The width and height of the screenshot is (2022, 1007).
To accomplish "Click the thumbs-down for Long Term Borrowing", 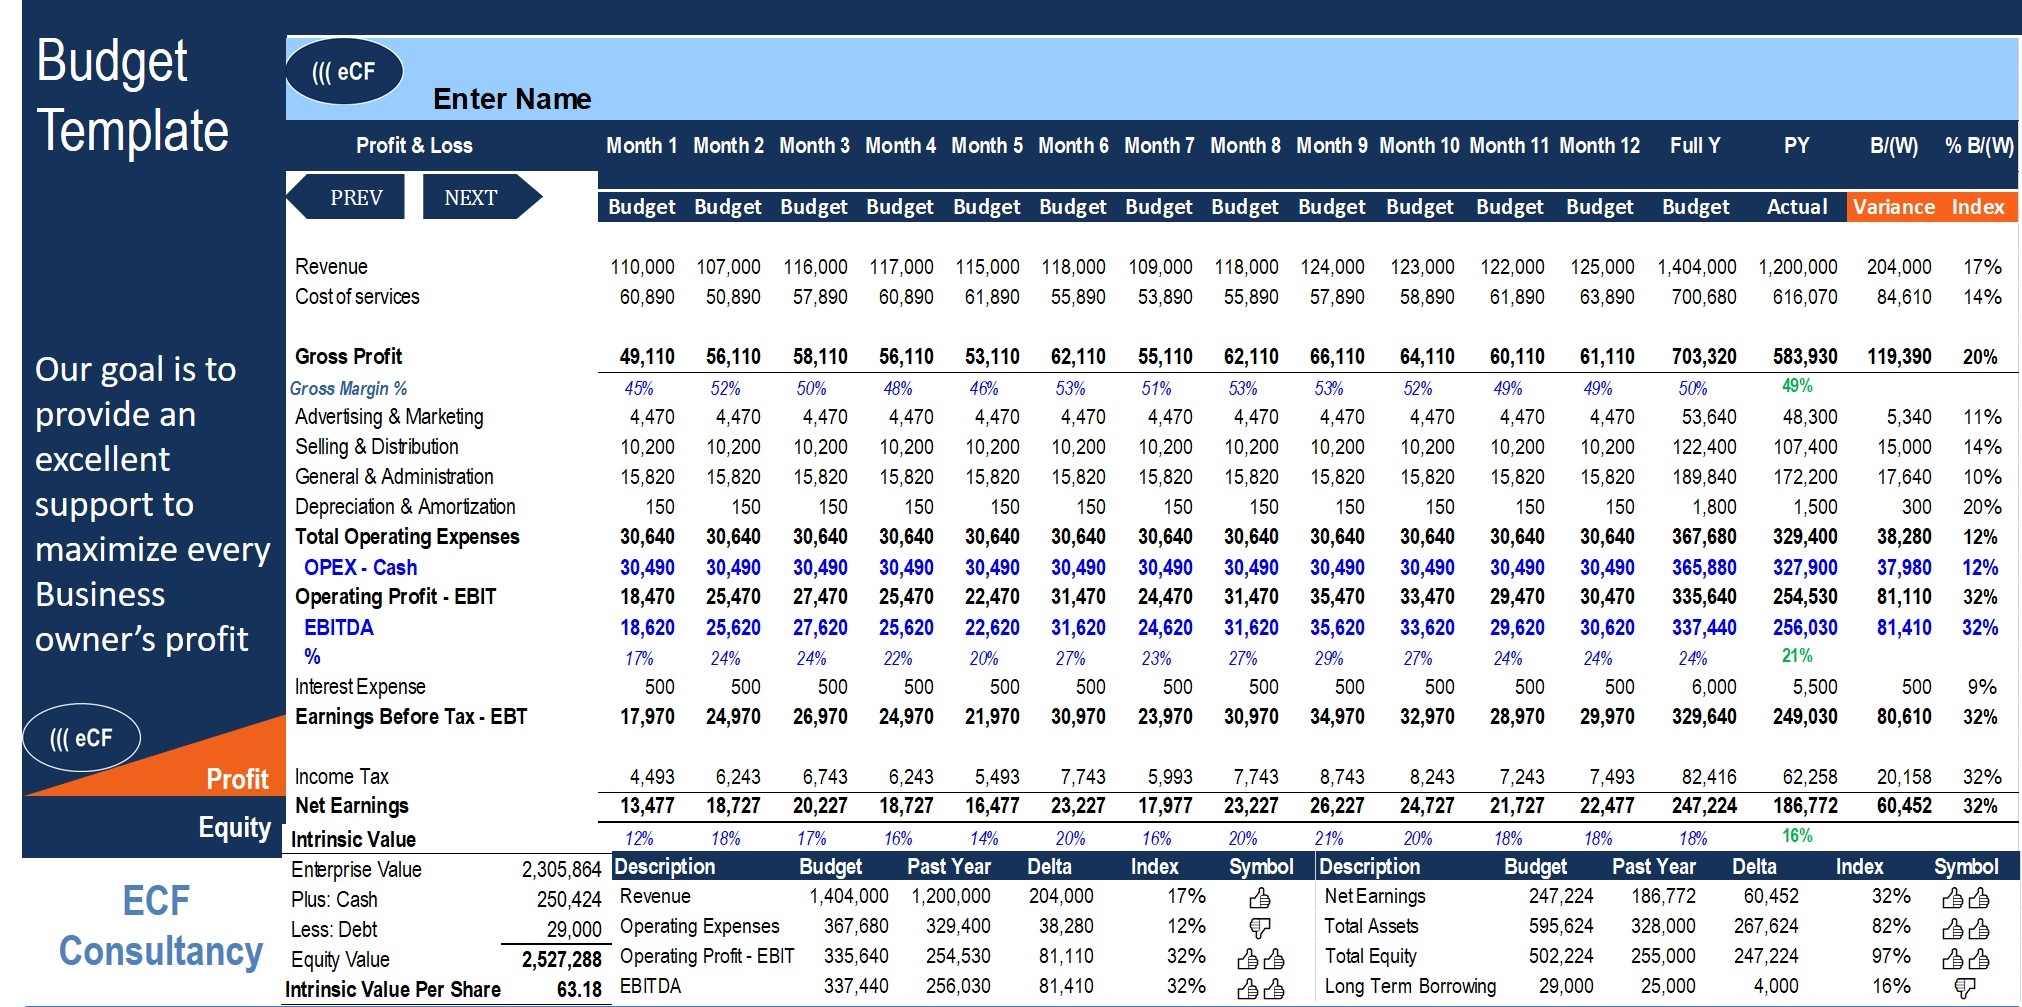I will 1965,988.
